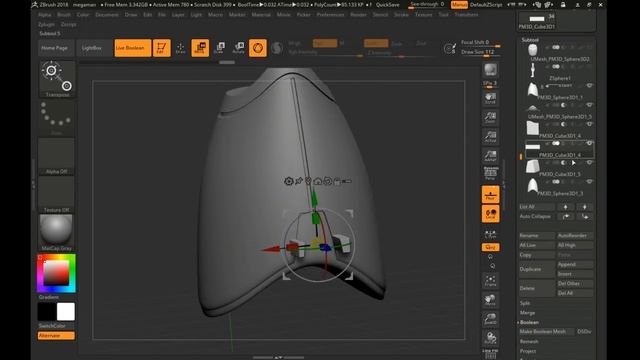
Task: Open the MatCap Gray material picker
Action: [56, 233]
